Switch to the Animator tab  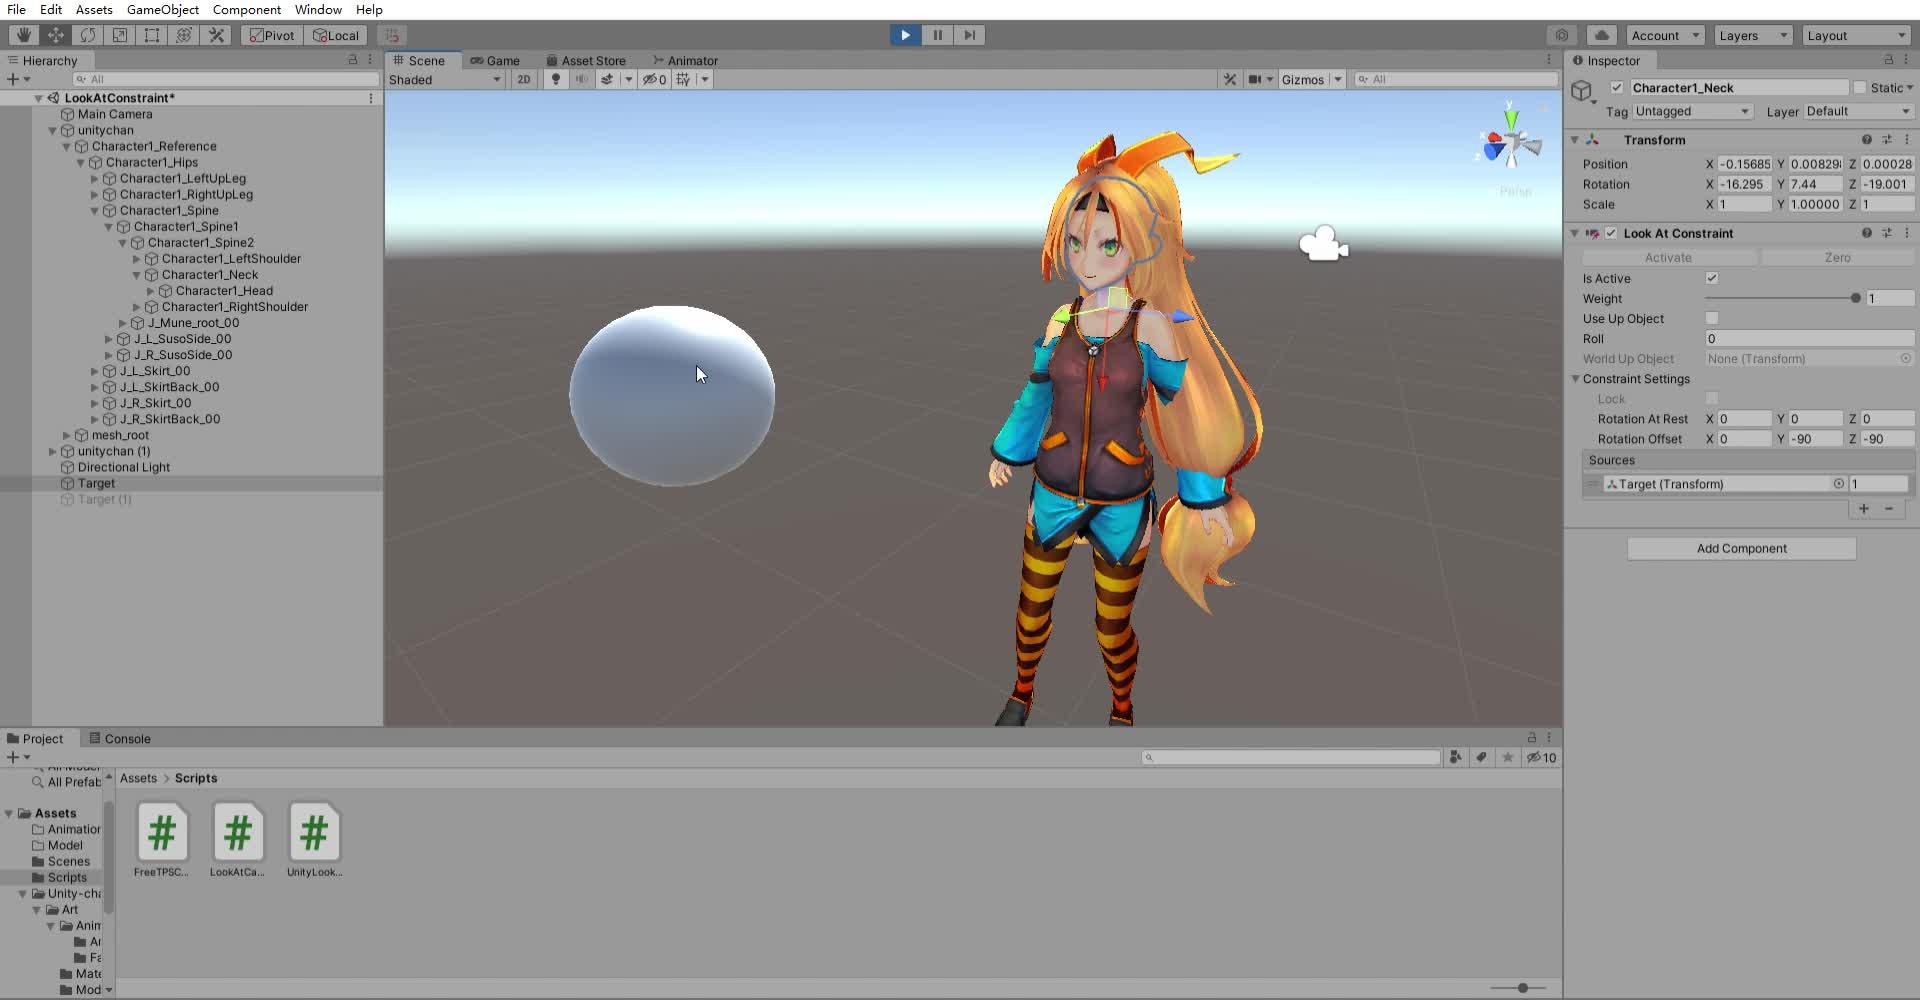point(685,61)
